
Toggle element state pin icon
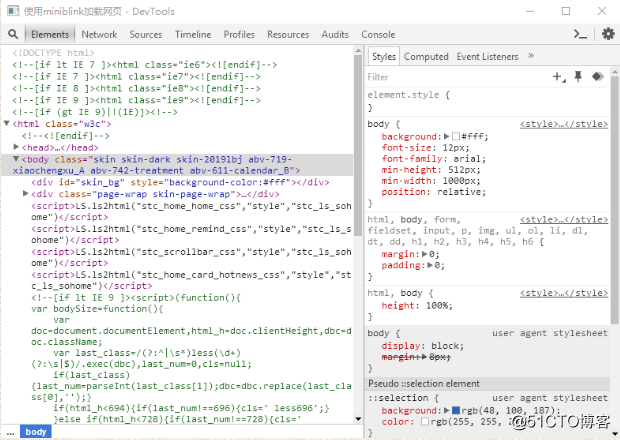[578, 76]
